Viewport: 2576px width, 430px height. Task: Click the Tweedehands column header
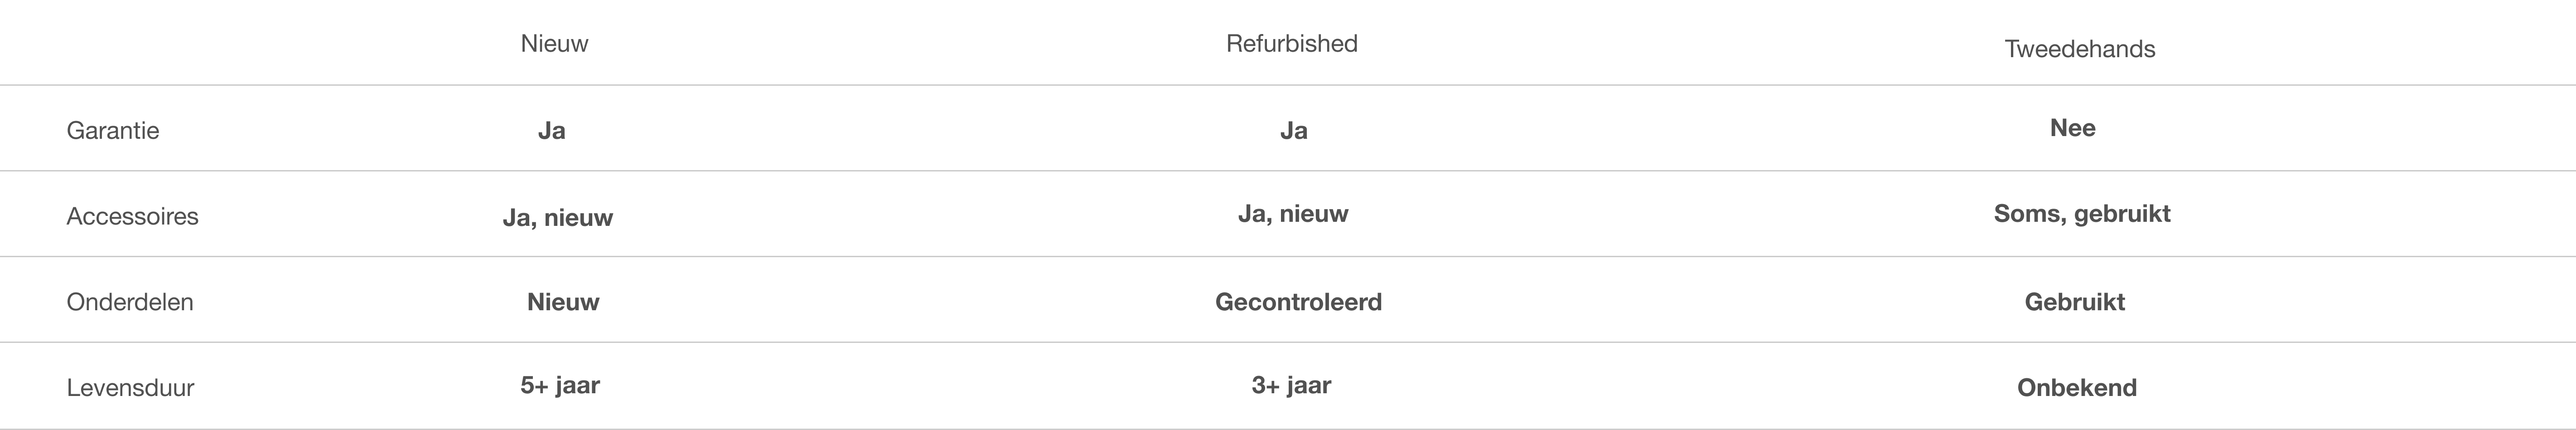tap(2079, 49)
